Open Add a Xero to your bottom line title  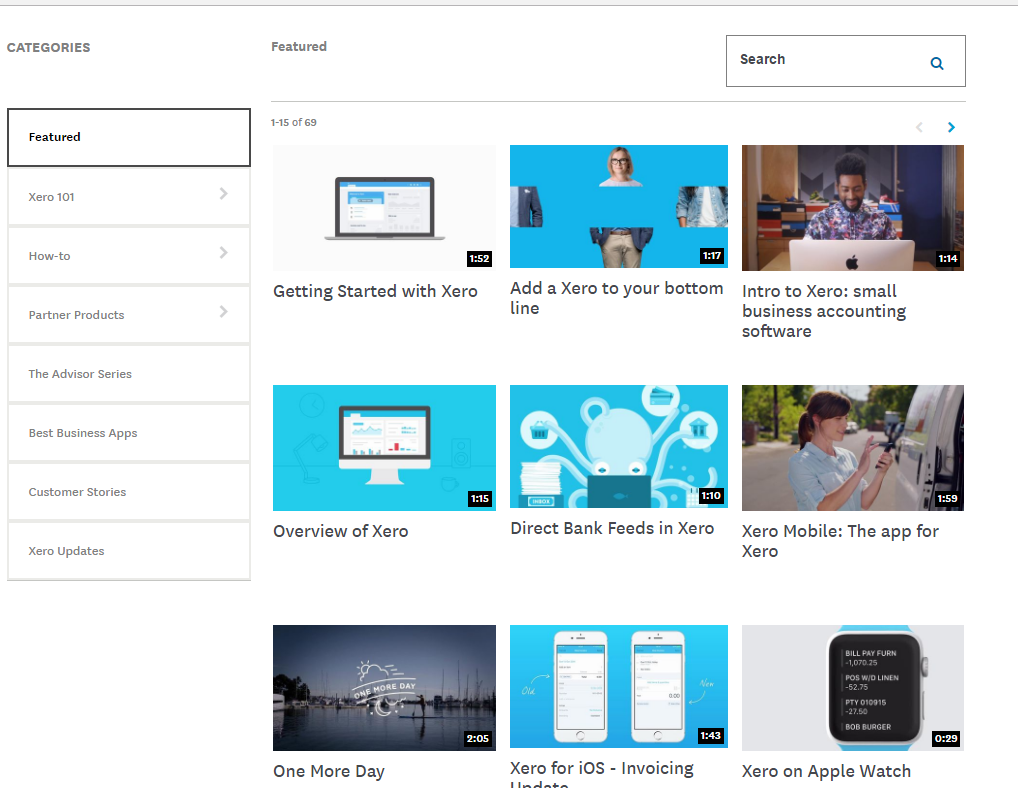point(616,299)
